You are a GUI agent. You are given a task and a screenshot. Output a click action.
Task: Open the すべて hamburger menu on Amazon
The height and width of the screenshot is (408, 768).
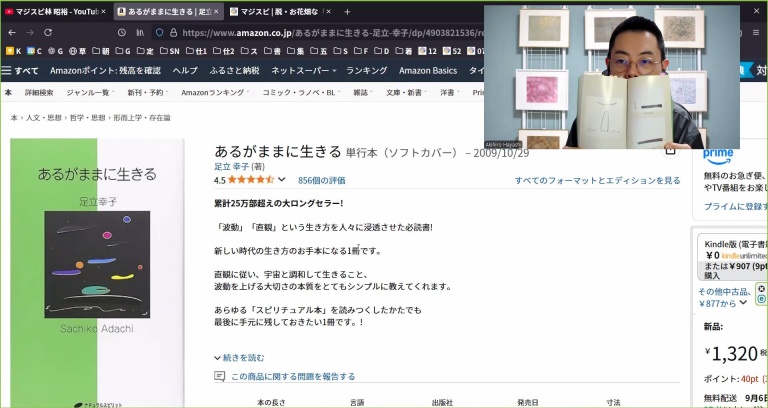click(x=20, y=71)
